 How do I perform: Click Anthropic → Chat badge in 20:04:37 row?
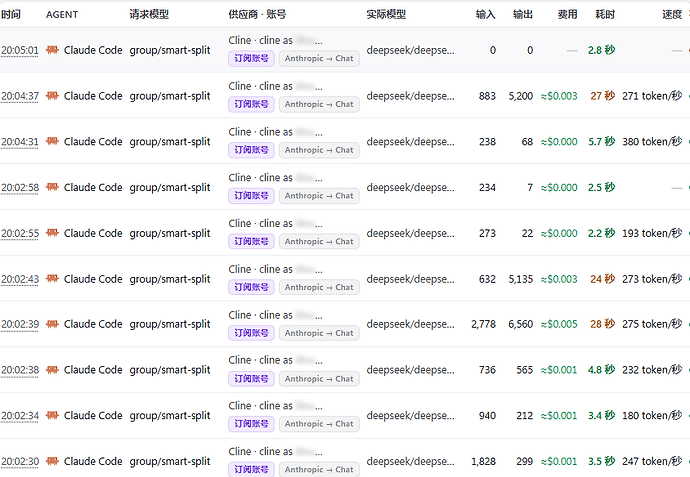(x=319, y=104)
